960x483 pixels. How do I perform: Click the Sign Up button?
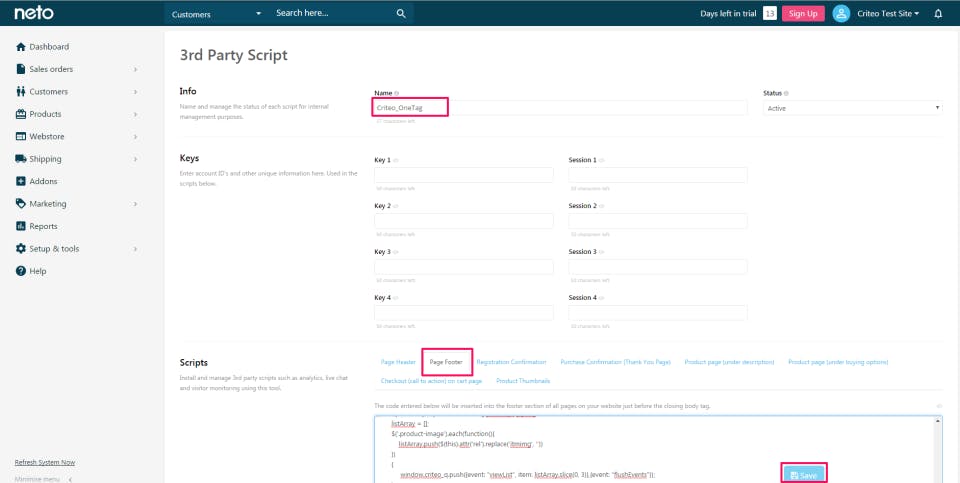[x=804, y=14]
